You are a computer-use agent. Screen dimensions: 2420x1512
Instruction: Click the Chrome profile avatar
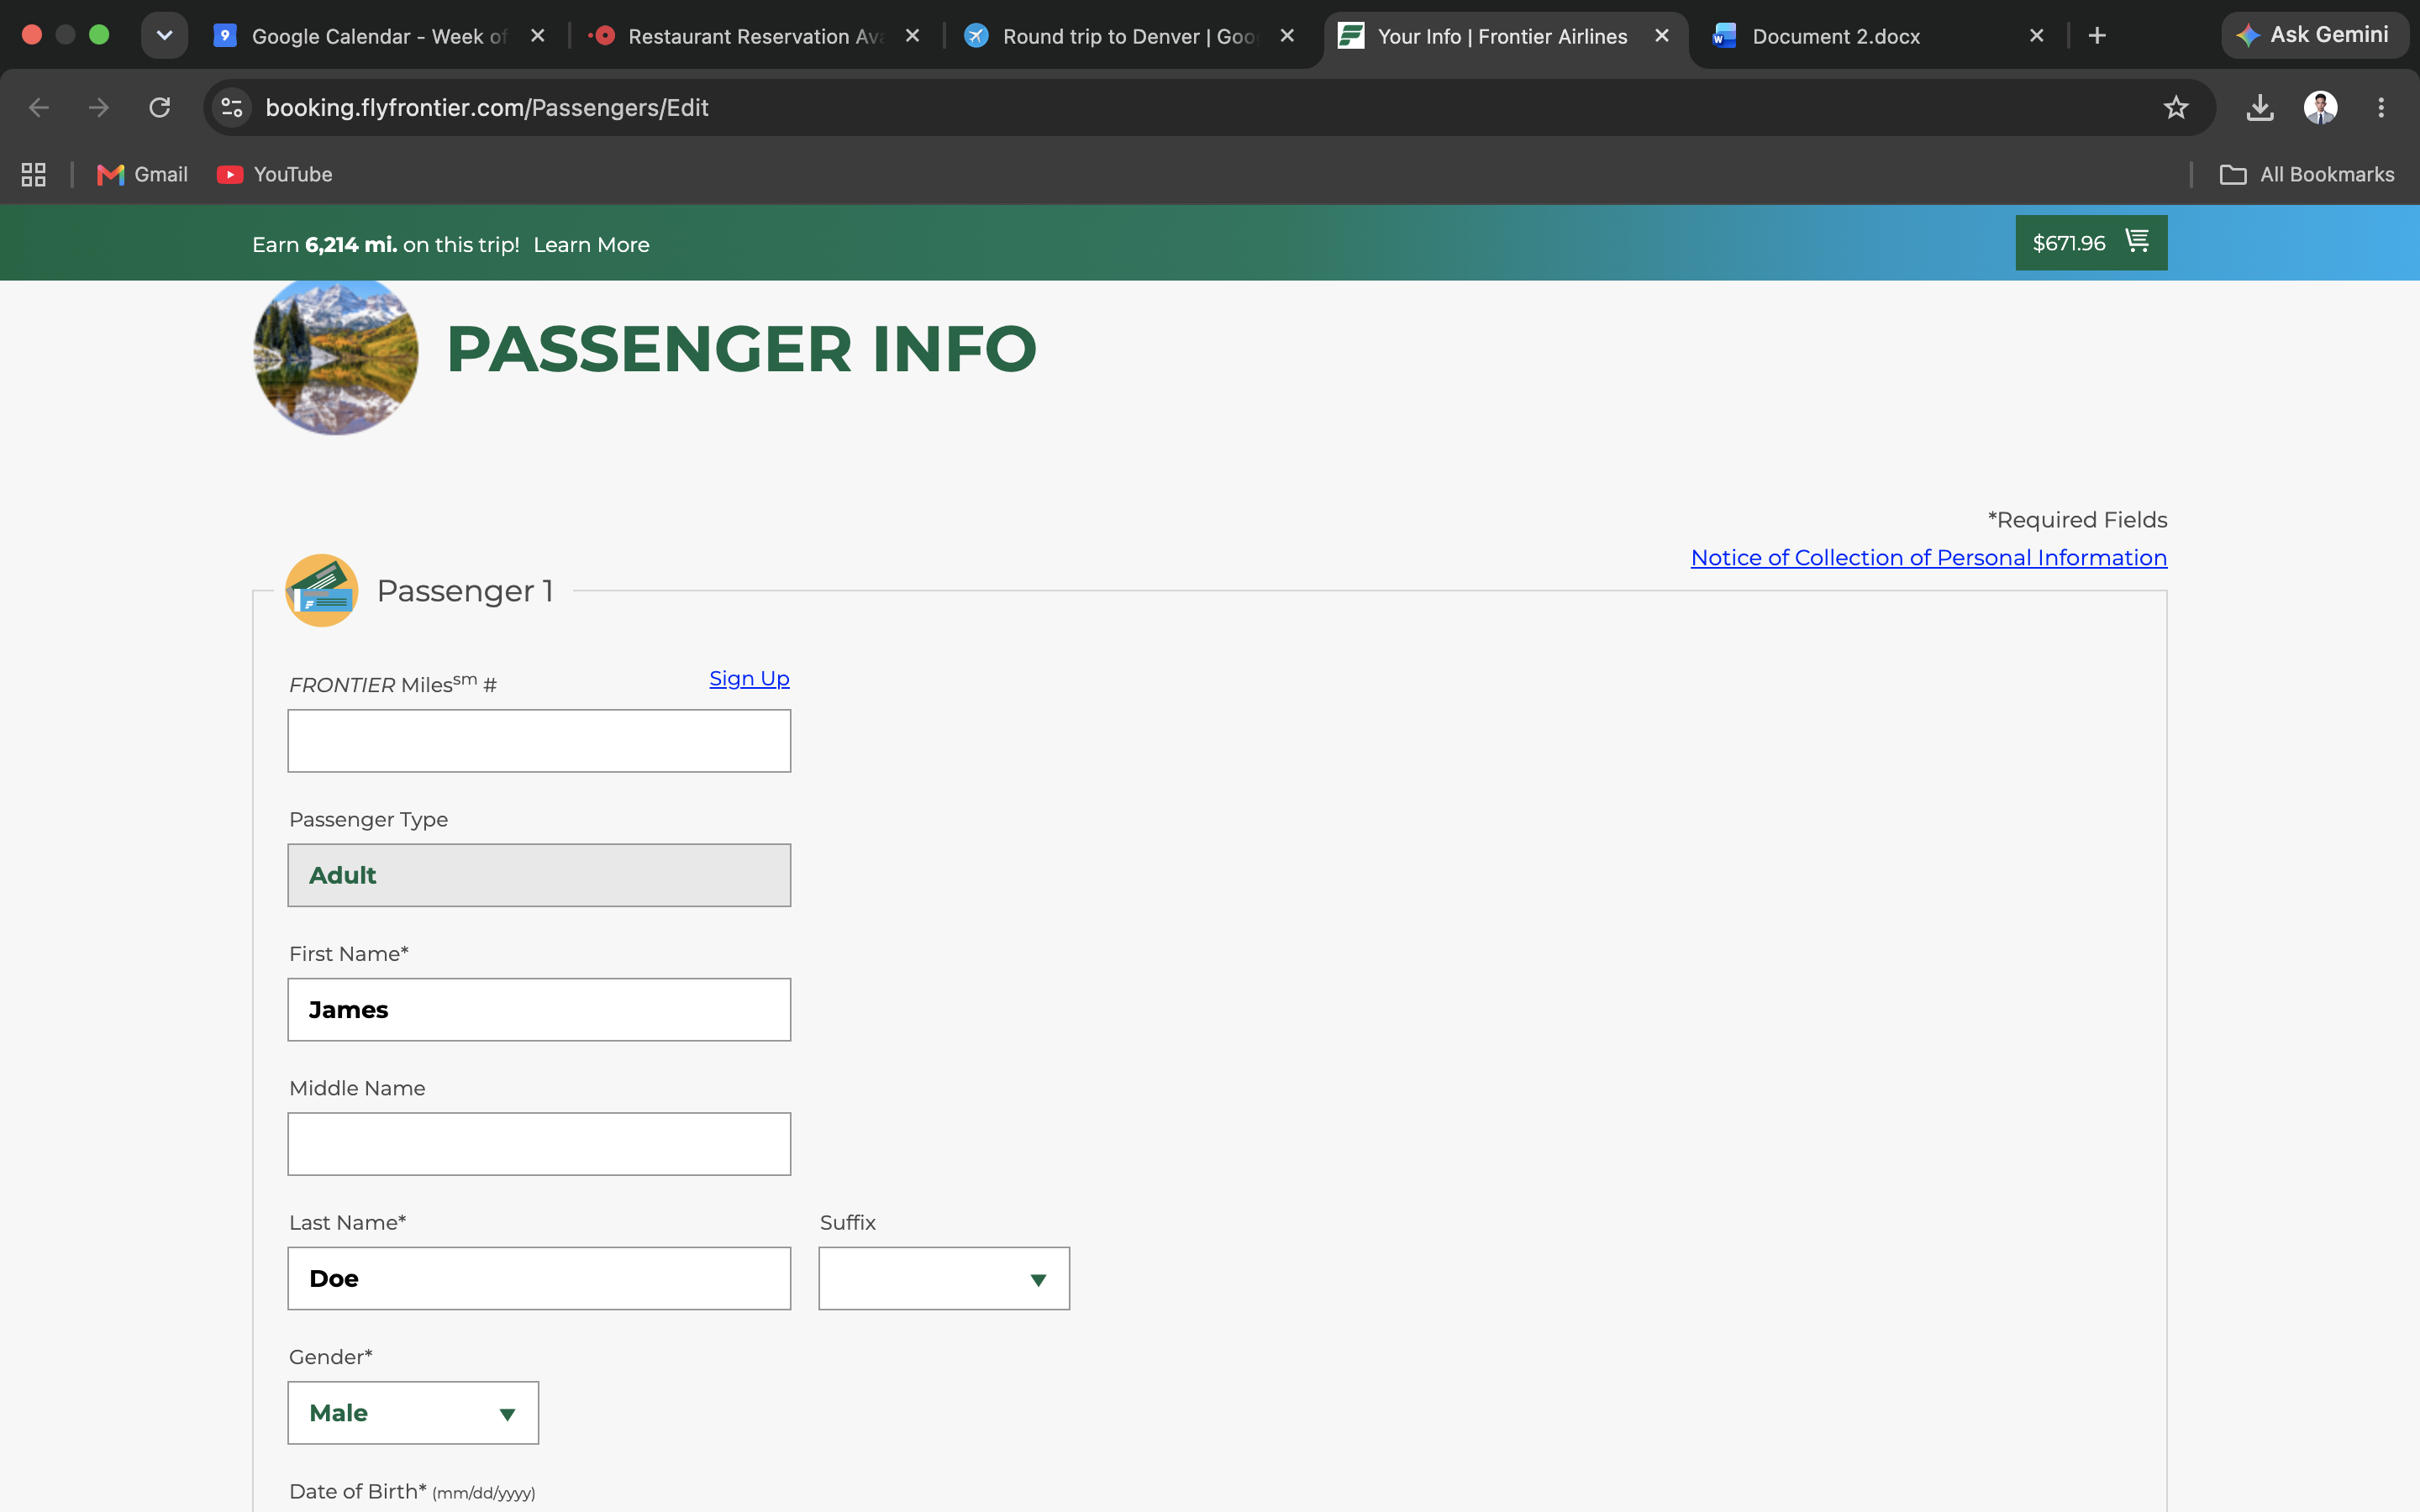point(2320,108)
